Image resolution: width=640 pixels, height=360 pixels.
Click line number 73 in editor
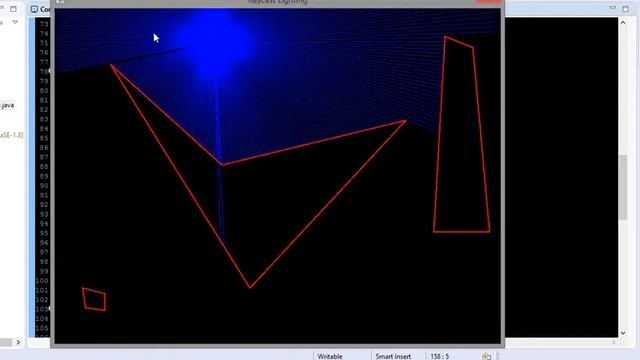point(44,24)
